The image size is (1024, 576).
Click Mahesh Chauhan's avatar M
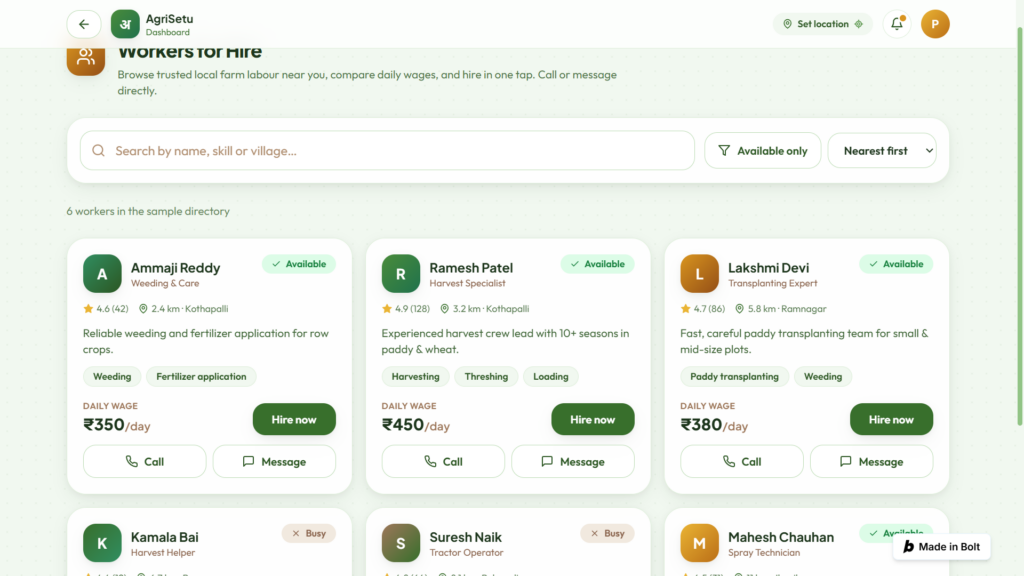(x=699, y=543)
